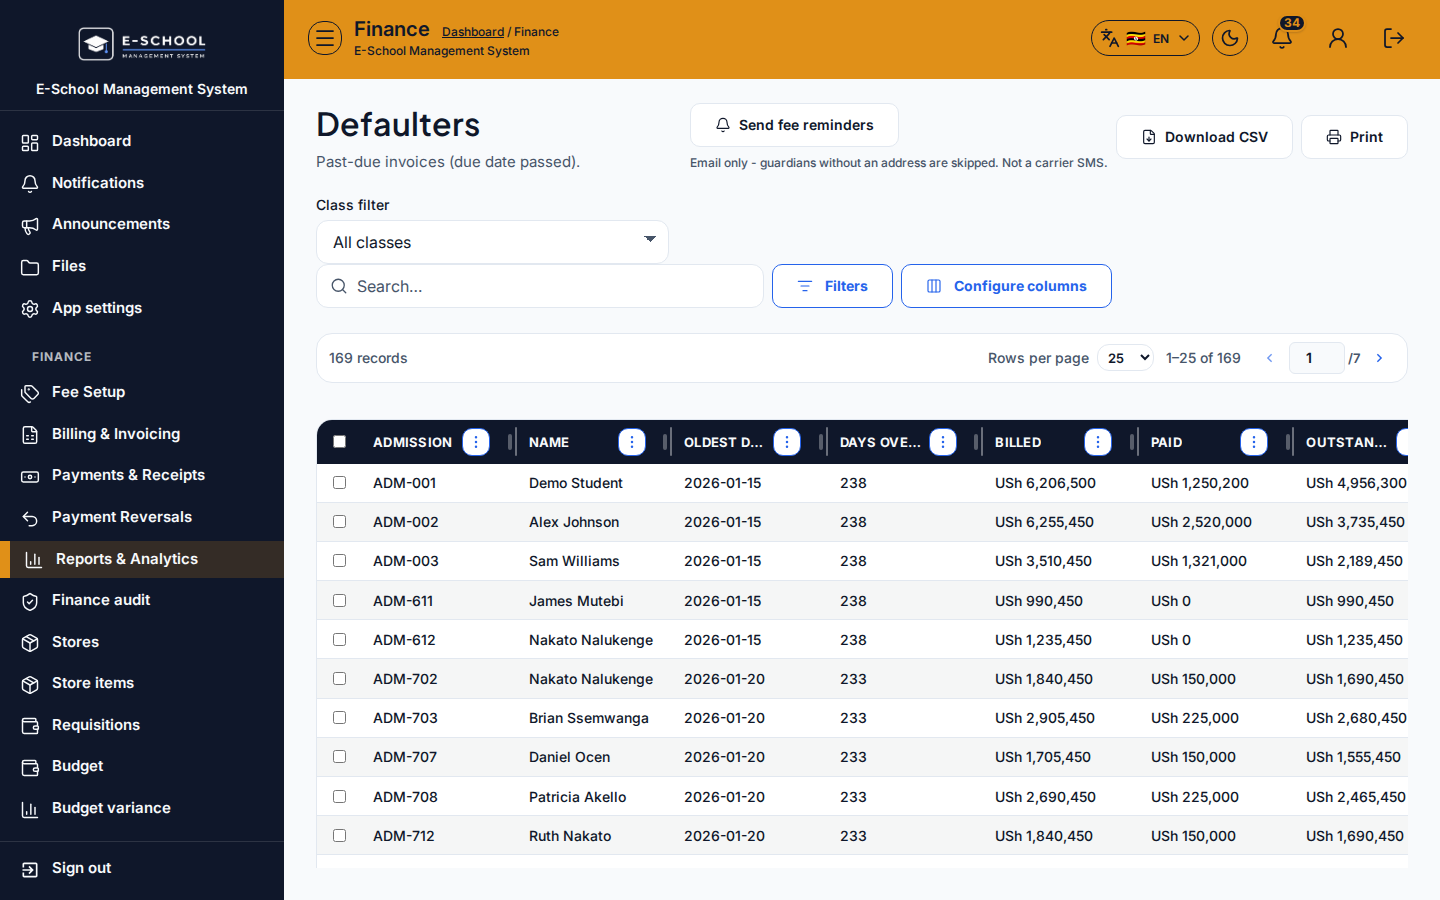This screenshot has width=1440, height=900.
Task: Open DAYS OVE... column options menu
Action: click(x=943, y=442)
